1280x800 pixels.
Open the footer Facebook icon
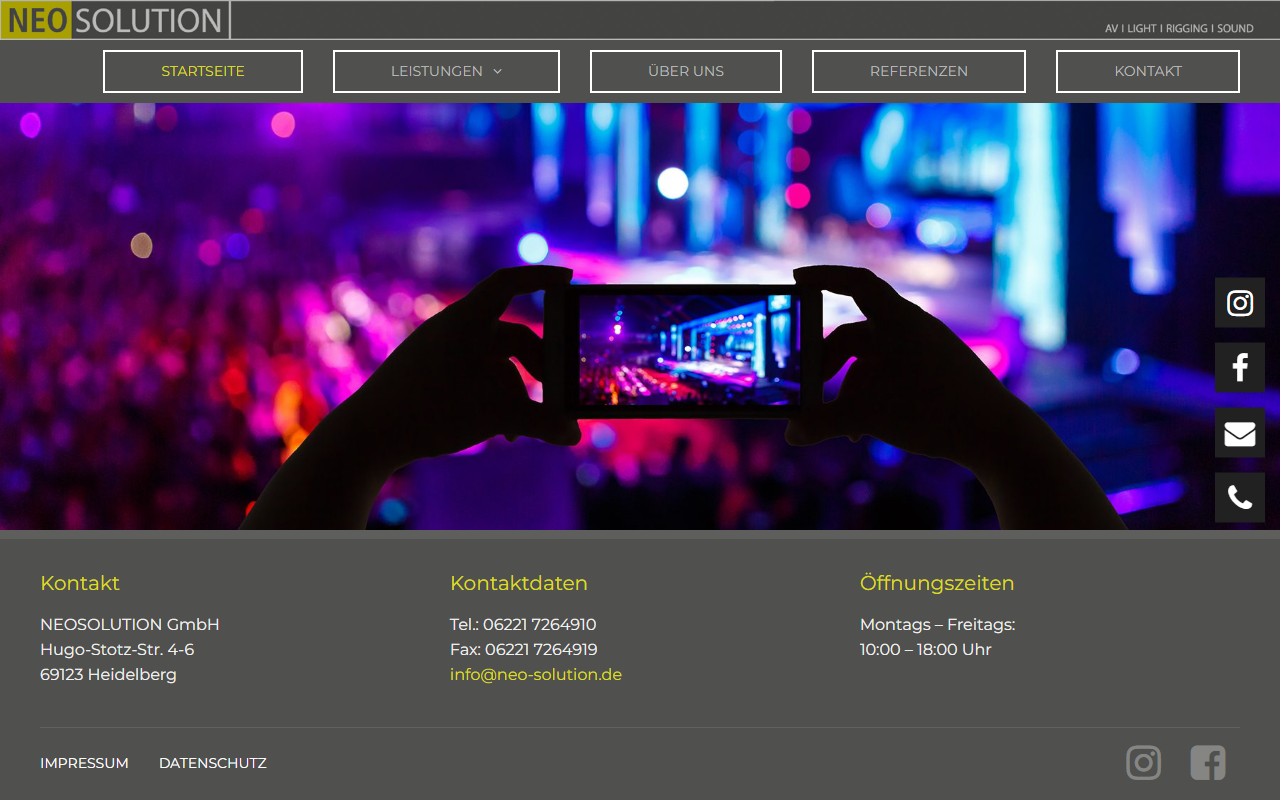pos(1208,763)
